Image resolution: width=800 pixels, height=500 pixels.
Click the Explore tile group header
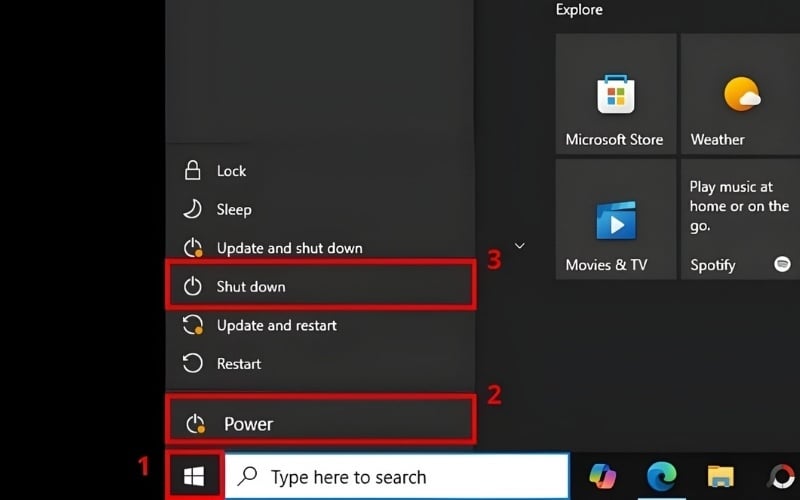(x=579, y=10)
